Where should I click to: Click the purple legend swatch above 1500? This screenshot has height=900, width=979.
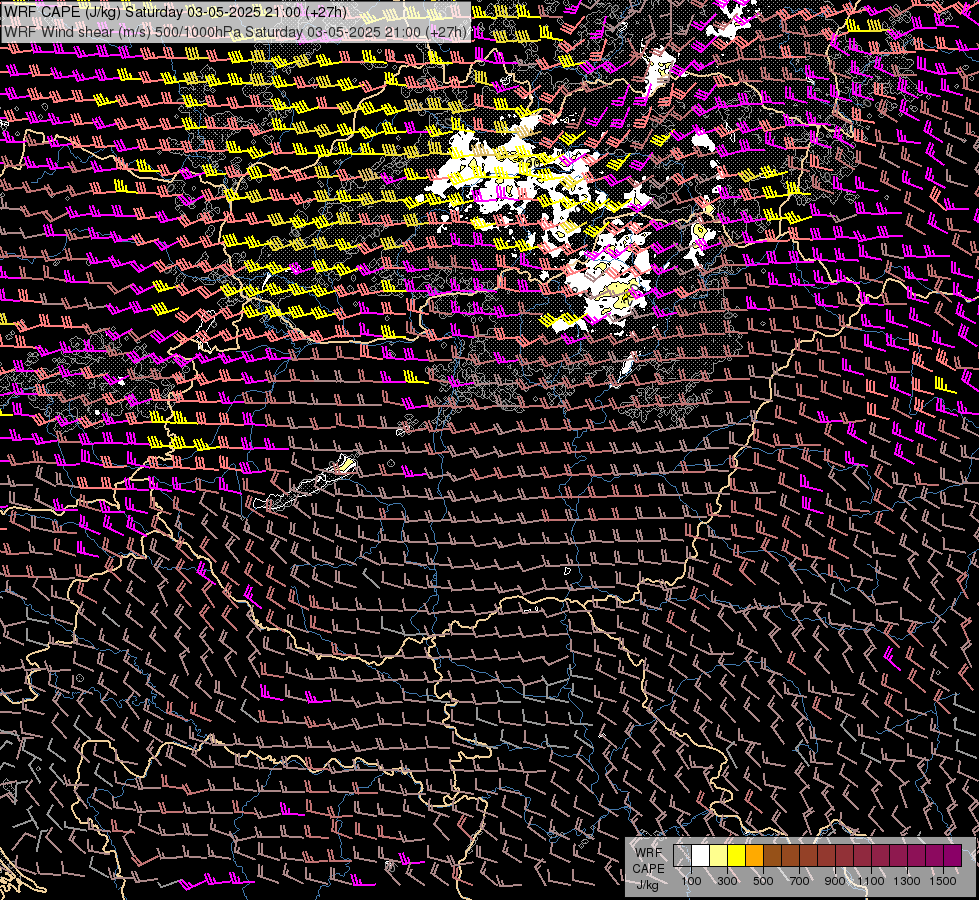tap(953, 855)
